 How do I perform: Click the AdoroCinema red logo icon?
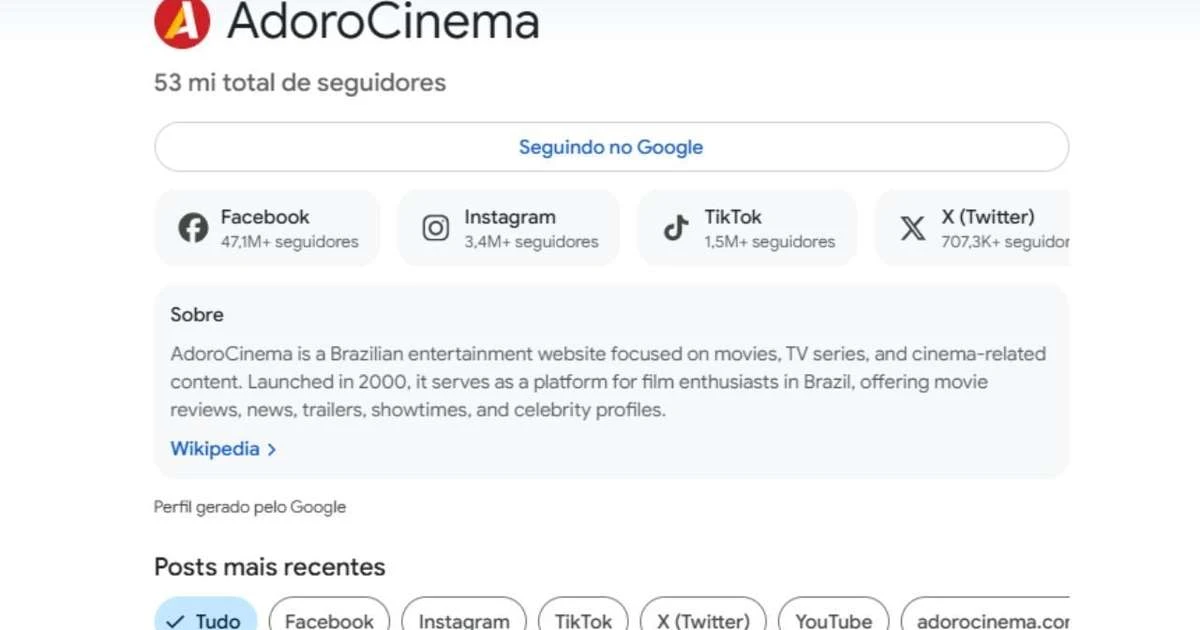[x=182, y=22]
